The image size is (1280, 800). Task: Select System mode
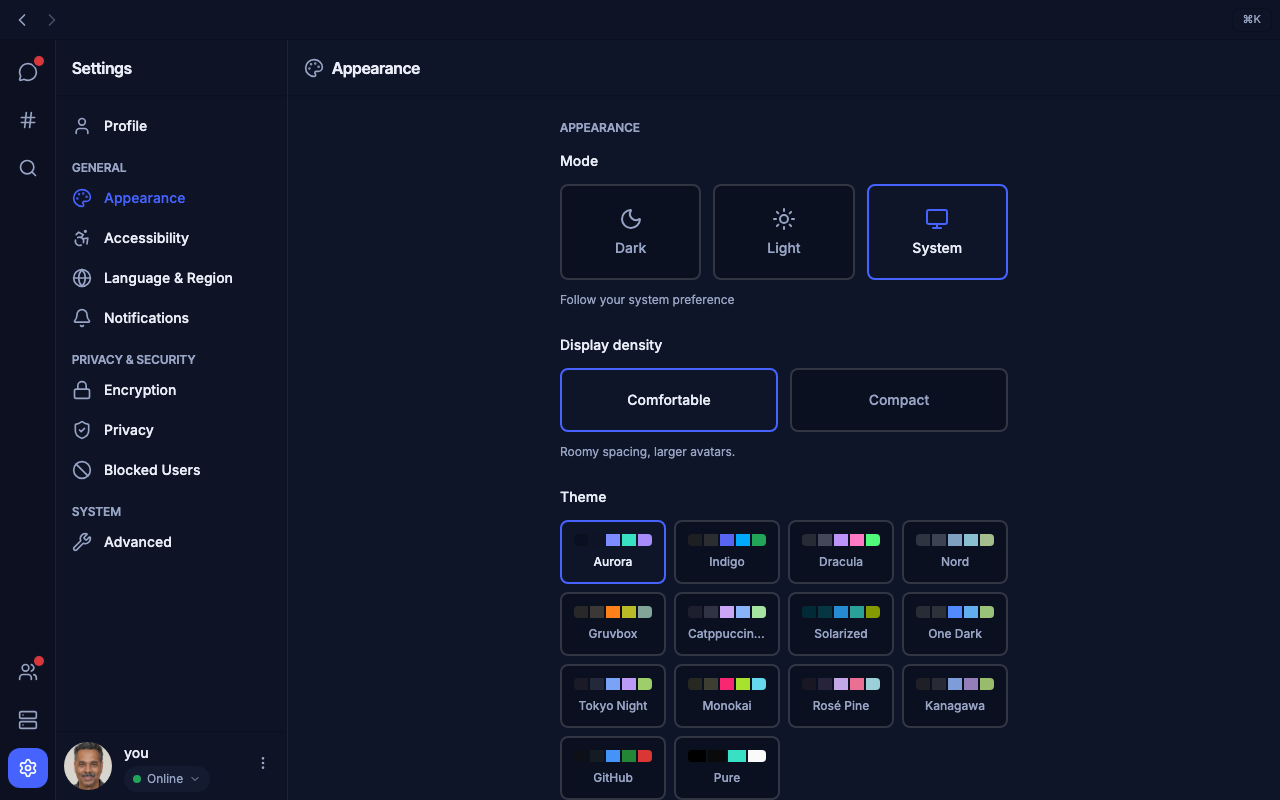point(937,232)
